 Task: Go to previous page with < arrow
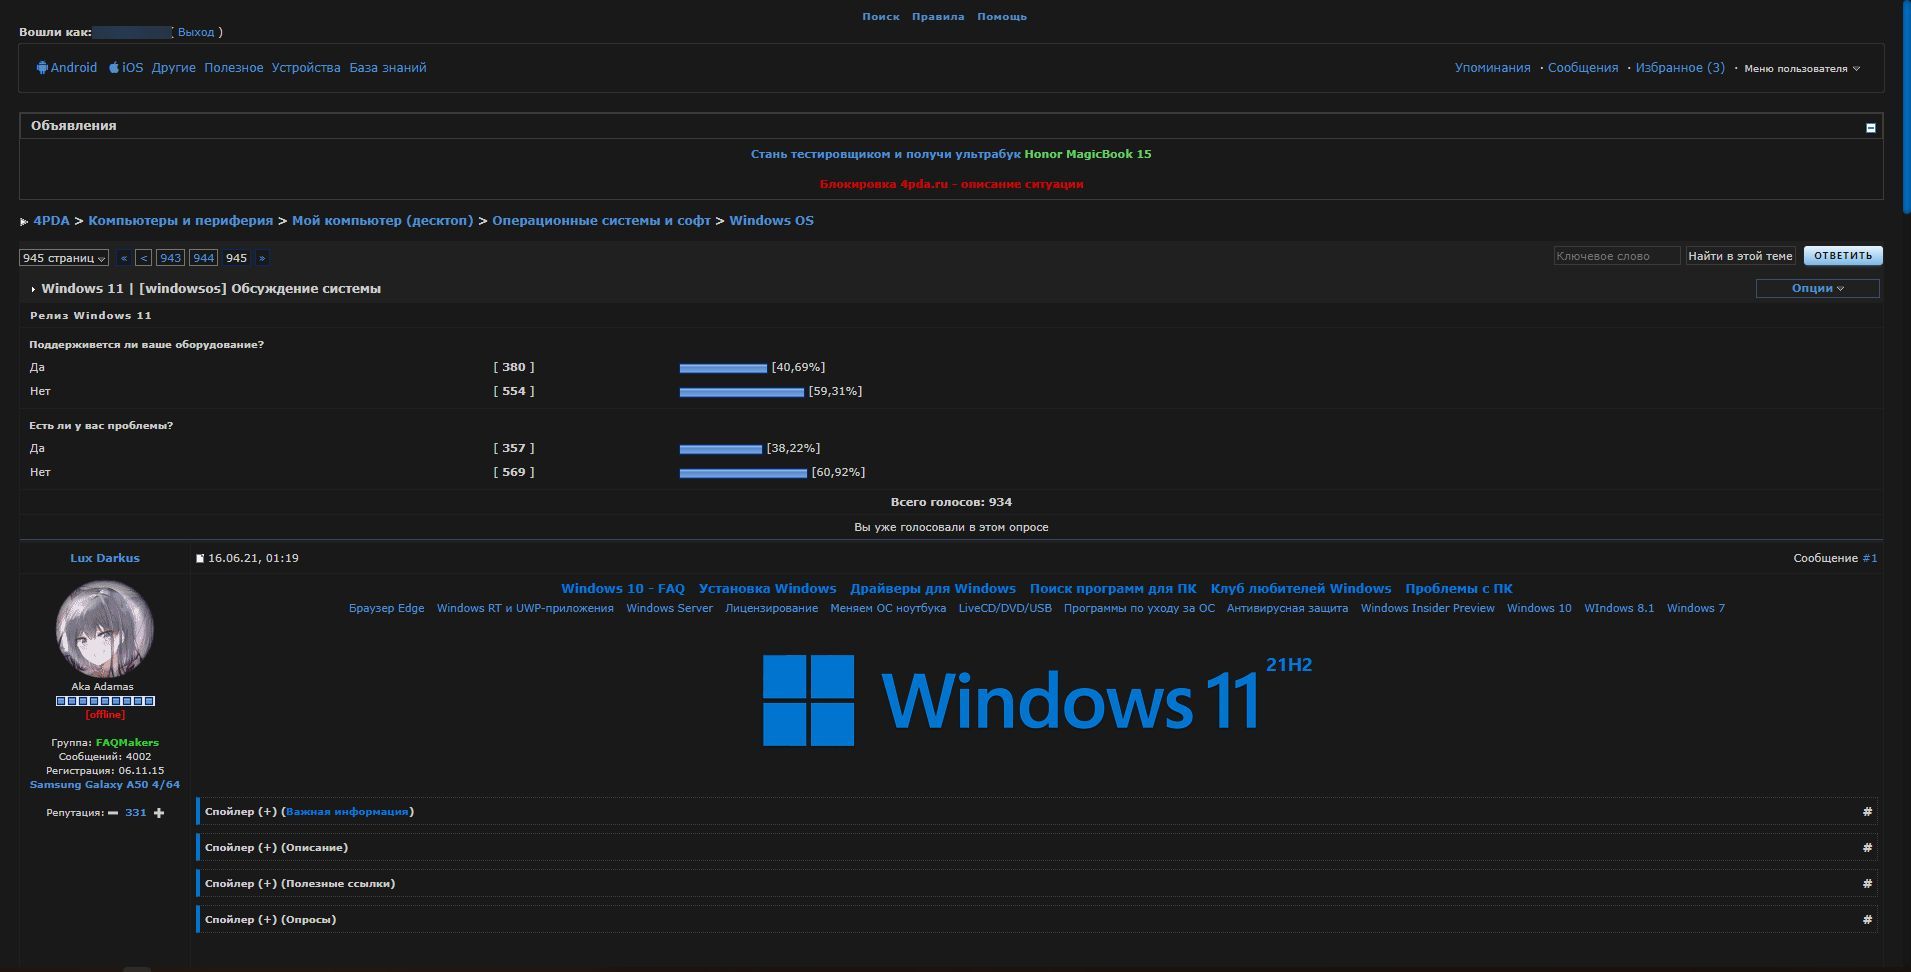pos(144,258)
